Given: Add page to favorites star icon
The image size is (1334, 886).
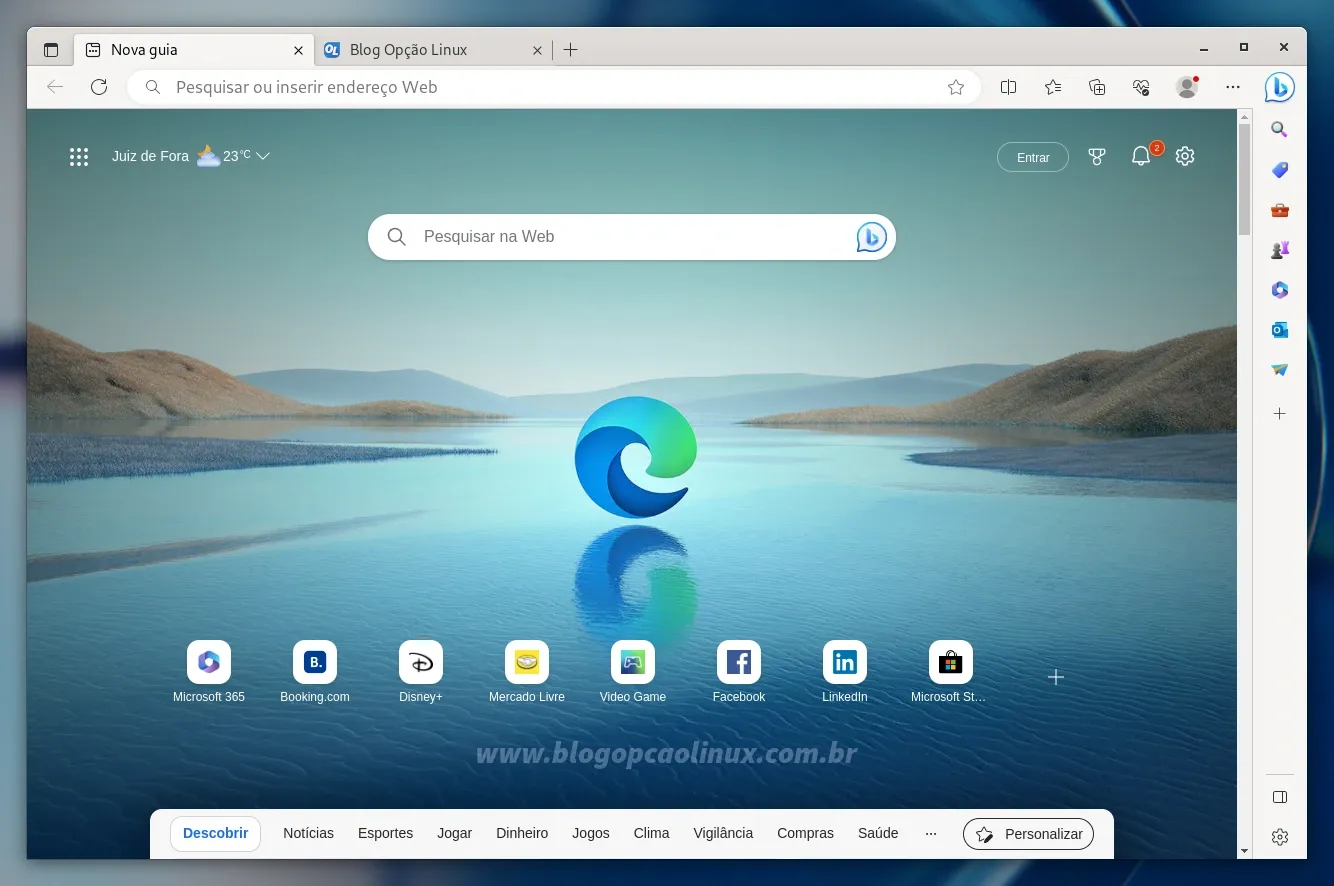Looking at the screenshot, I should (956, 87).
